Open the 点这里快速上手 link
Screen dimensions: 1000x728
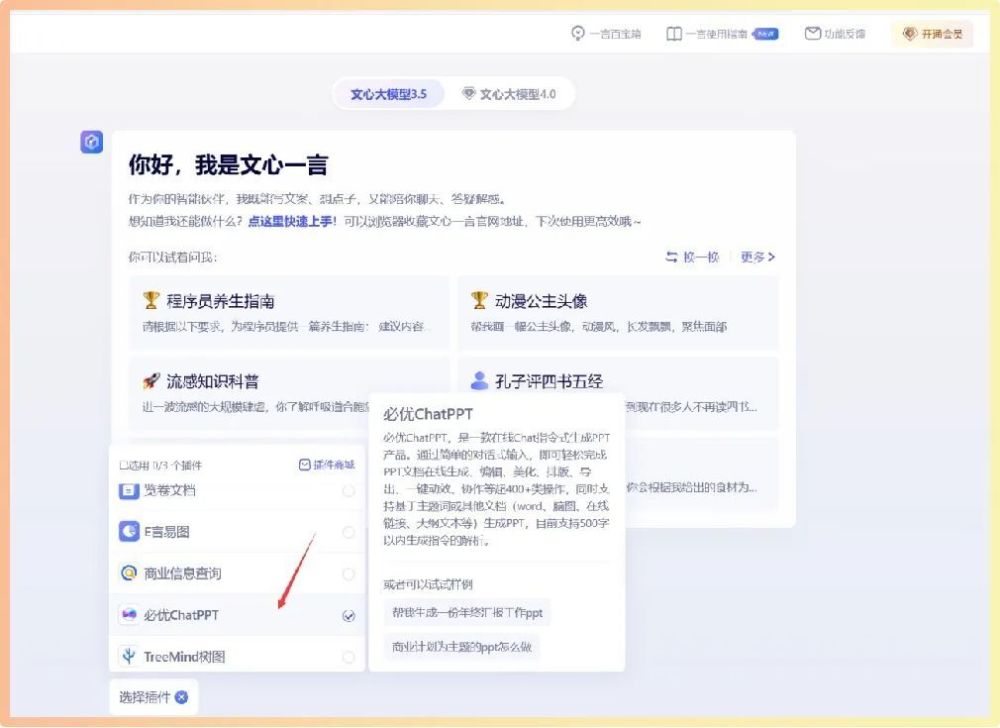click(292, 221)
